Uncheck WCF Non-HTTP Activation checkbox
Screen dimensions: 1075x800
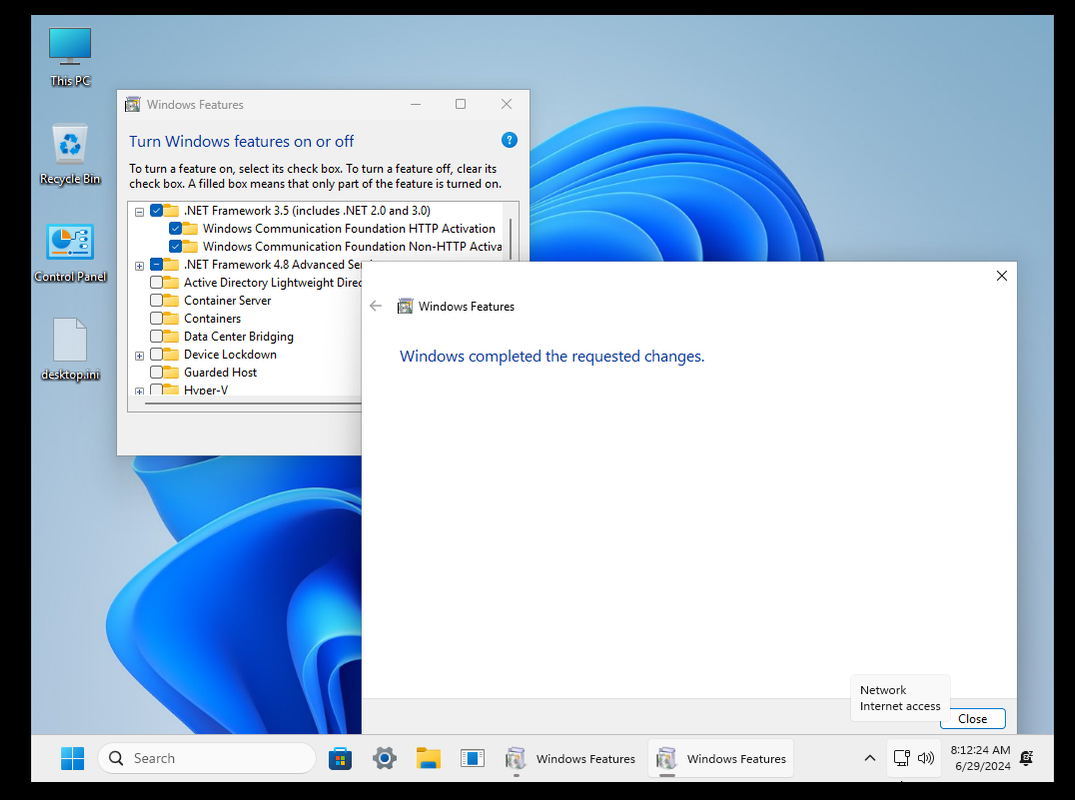point(175,246)
